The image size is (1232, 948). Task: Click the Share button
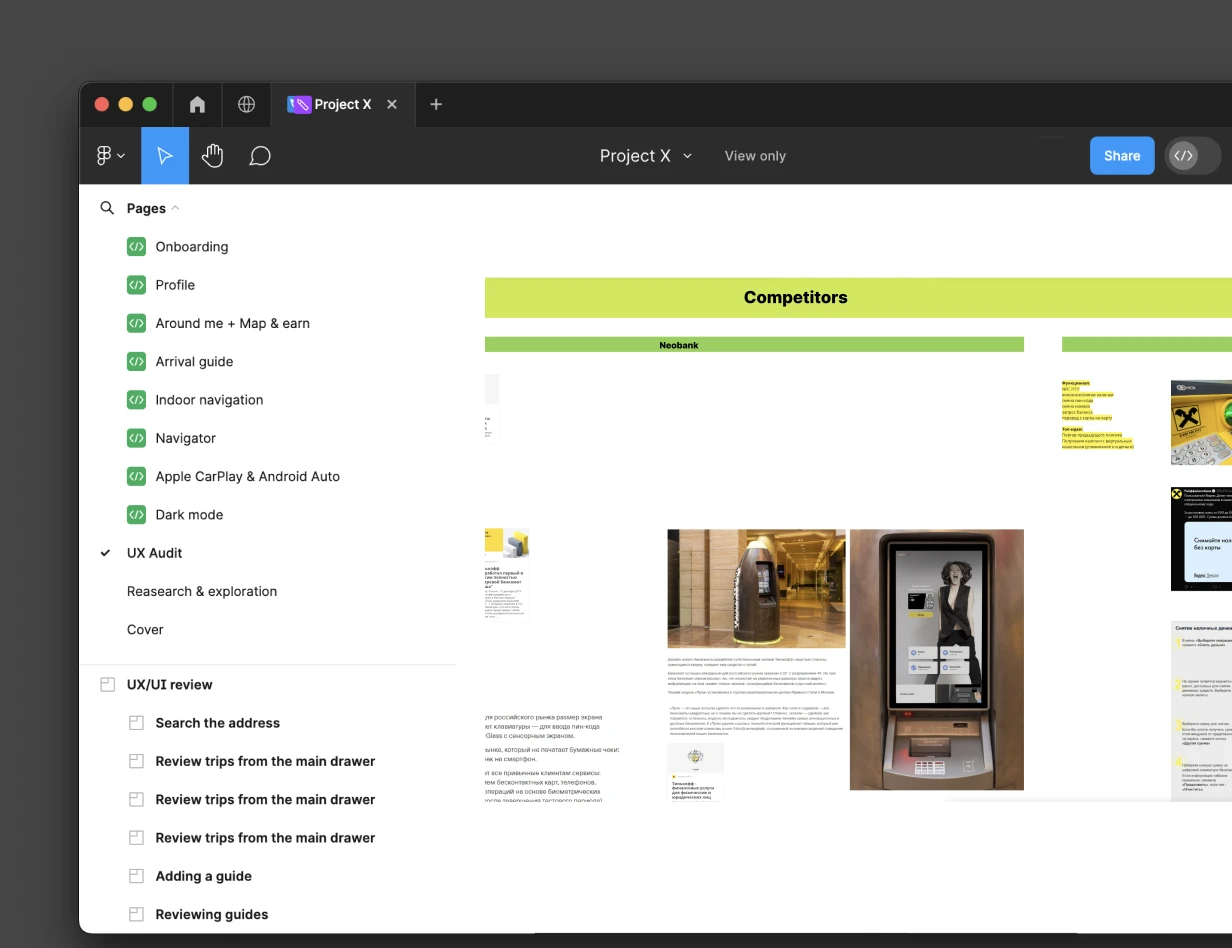coord(1121,155)
